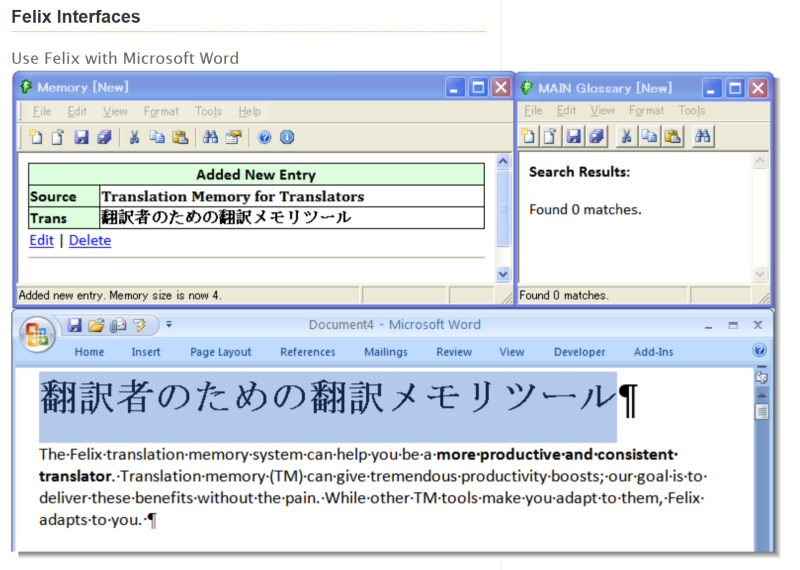Viewport: 800px width, 570px height.
Task: Click Cut scissors icon in Glossary toolbar
Action: pos(627,136)
